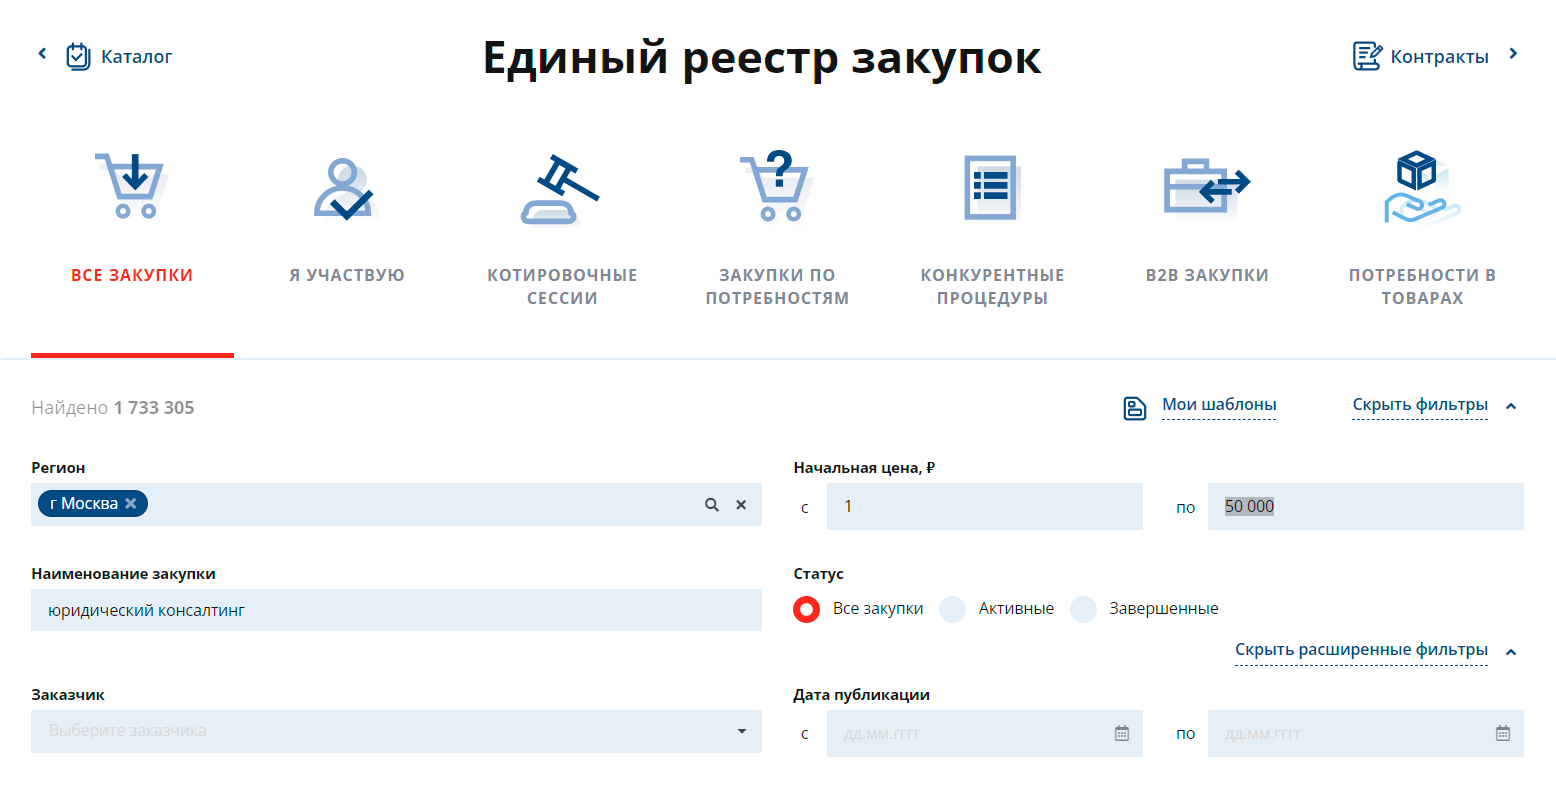The width and height of the screenshot is (1556, 802).
Task: Clear the Регион field with X icon
Action: tap(741, 505)
